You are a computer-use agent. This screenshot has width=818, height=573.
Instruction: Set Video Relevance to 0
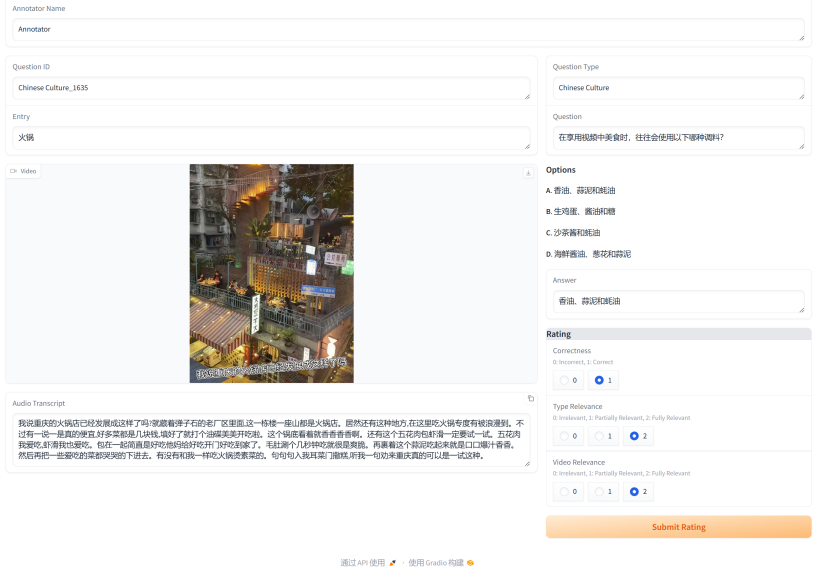568,492
